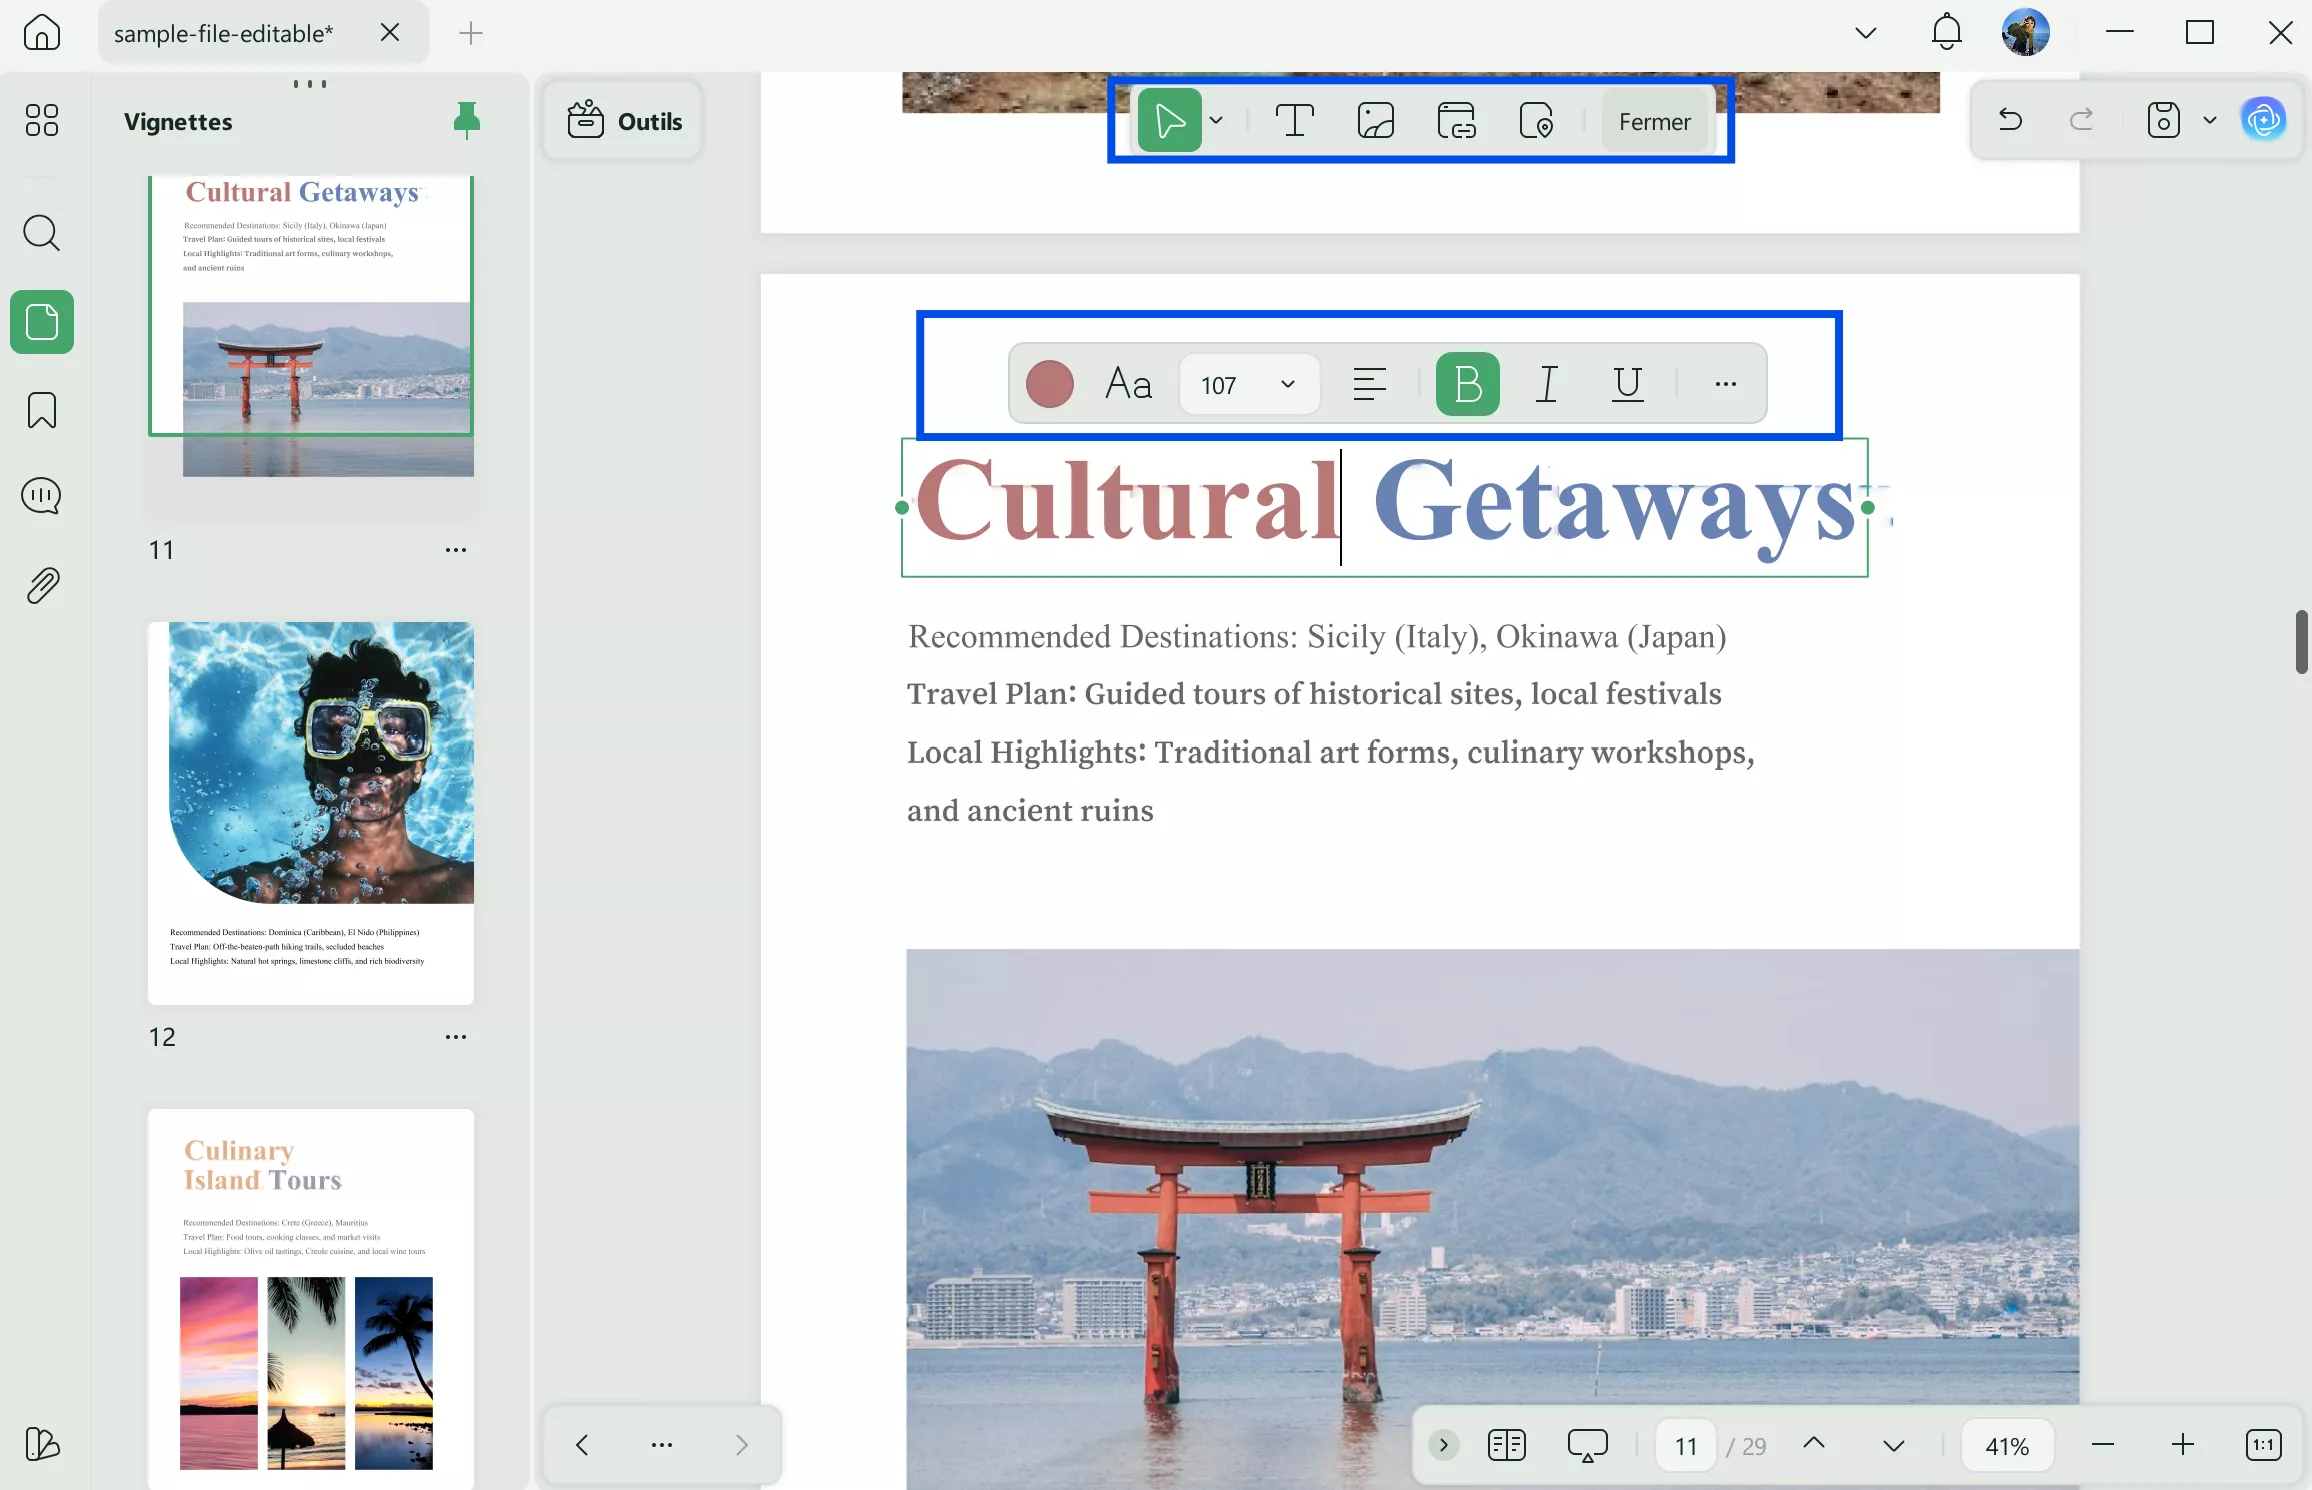Open the Outils menu

click(x=624, y=121)
